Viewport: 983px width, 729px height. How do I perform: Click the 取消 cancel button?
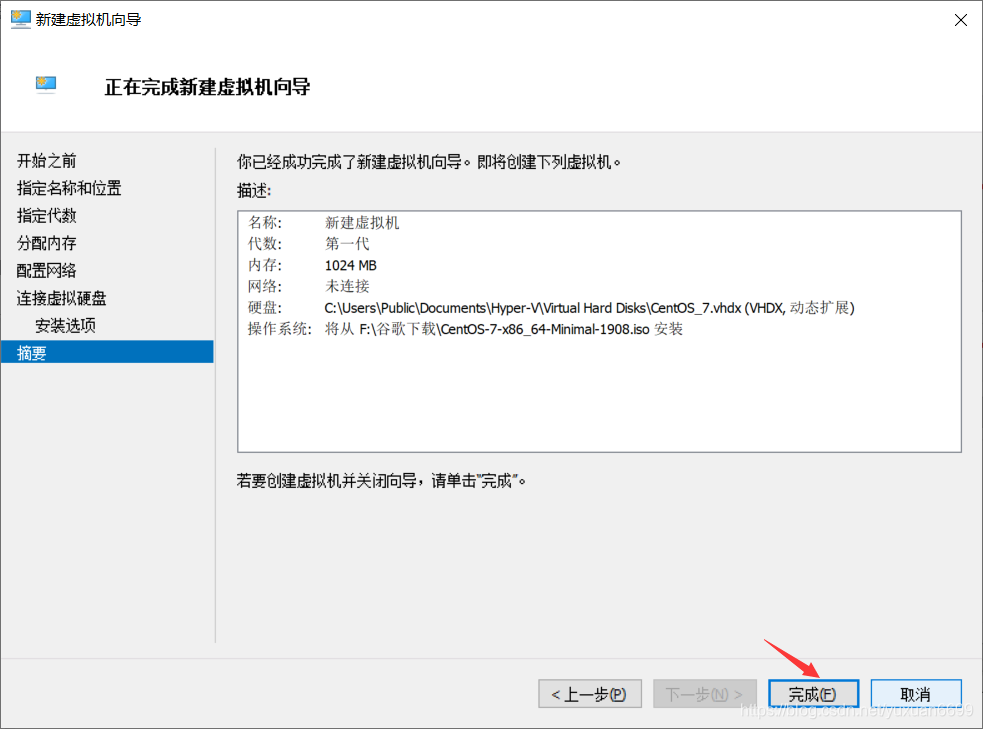(916, 694)
